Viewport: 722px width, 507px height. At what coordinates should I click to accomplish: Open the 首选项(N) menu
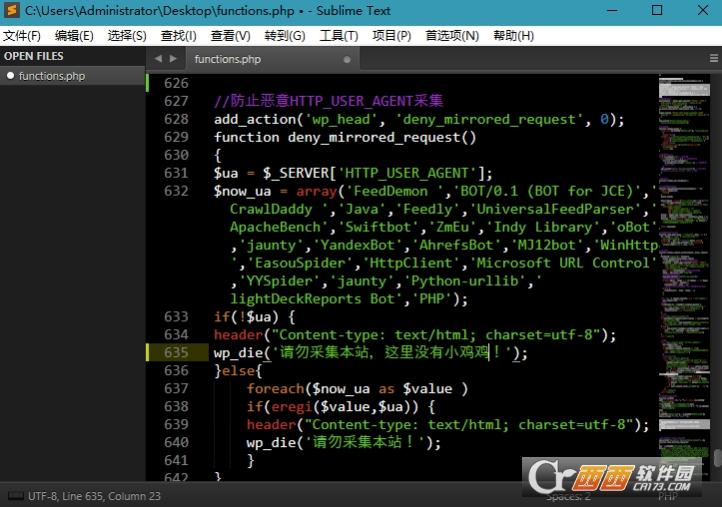tap(452, 35)
